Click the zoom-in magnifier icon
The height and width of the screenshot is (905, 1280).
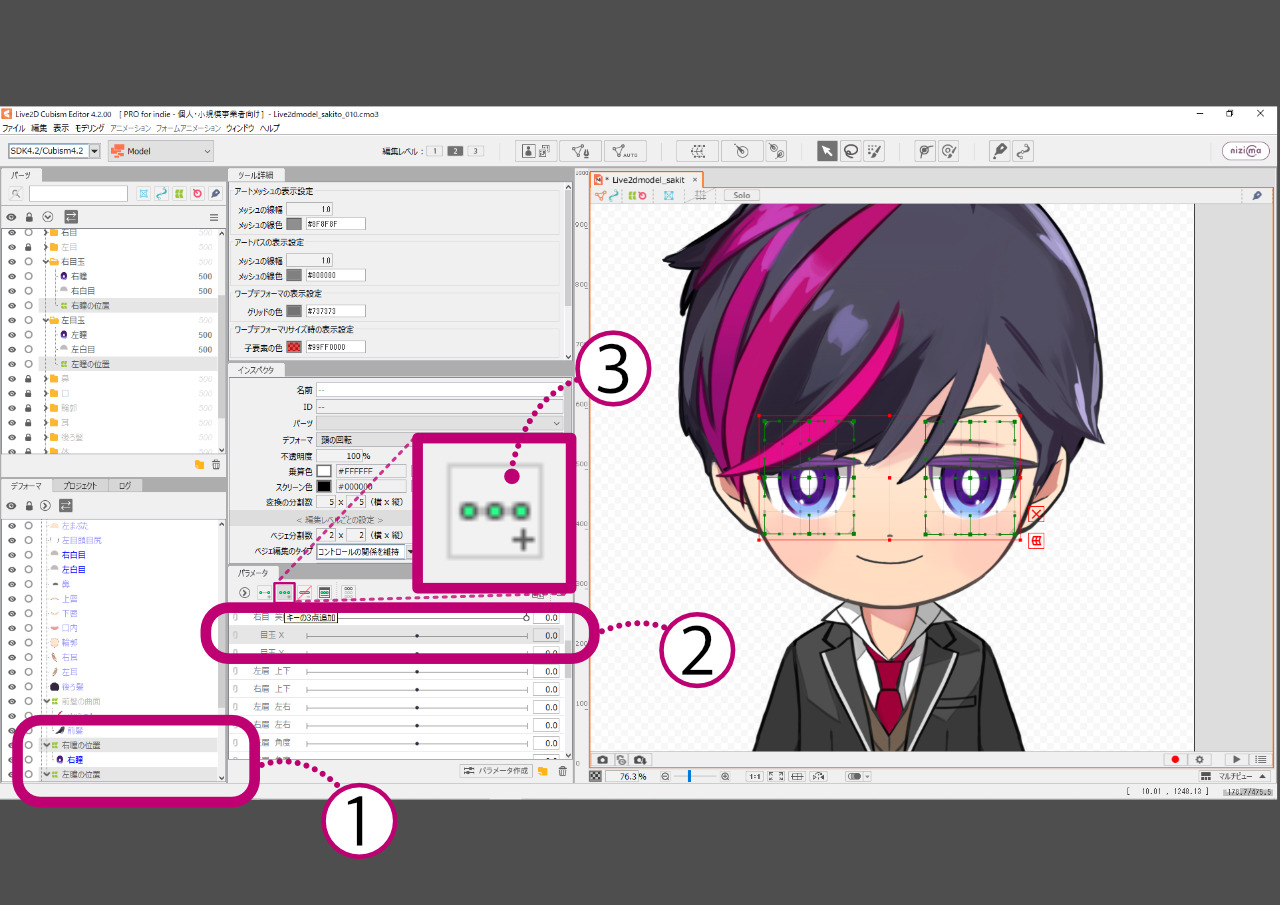pos(725,776)
